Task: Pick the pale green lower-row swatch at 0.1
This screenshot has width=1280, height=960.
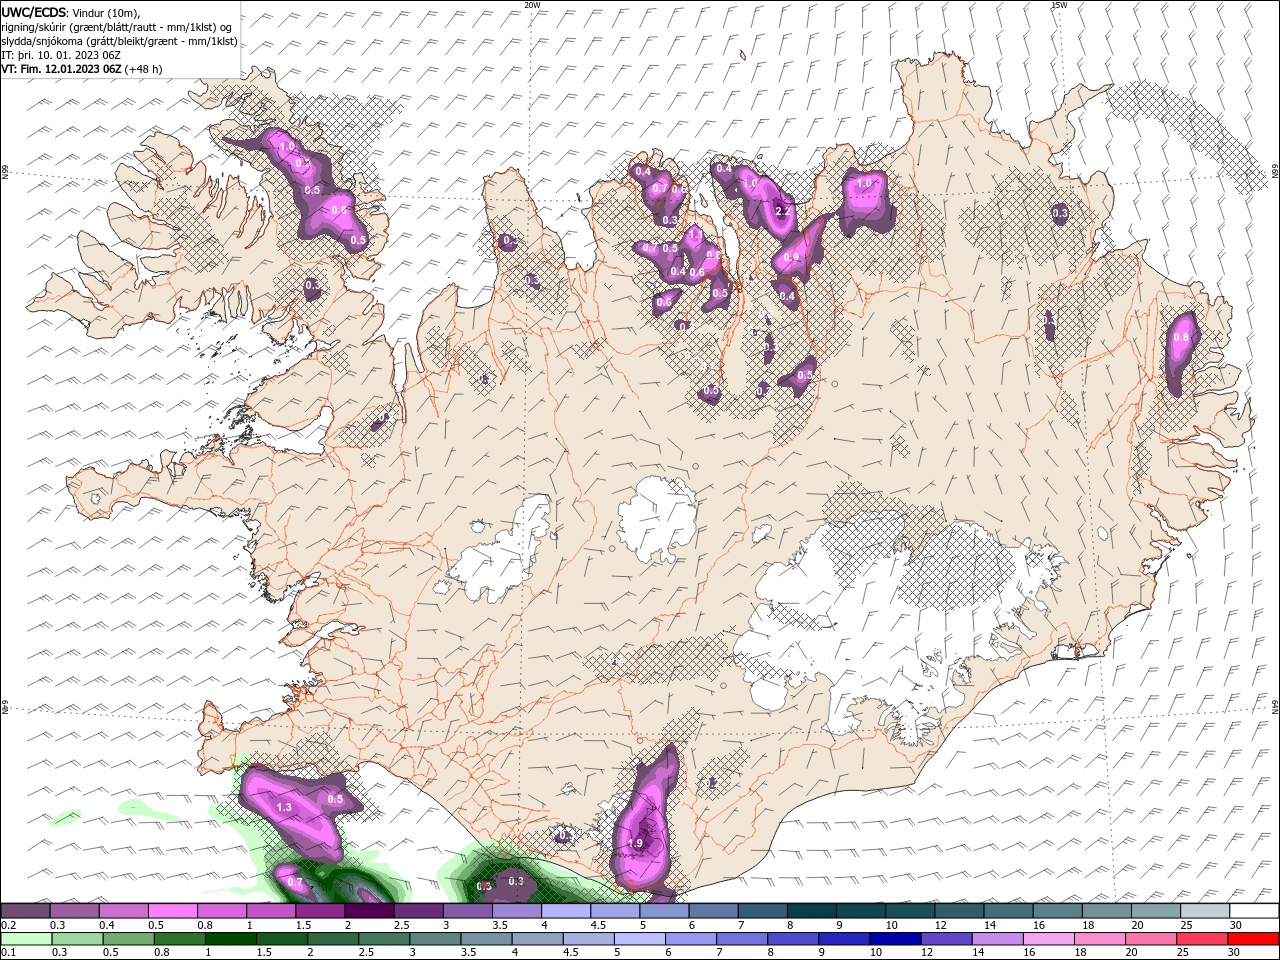Action: [x=26, y=939]
